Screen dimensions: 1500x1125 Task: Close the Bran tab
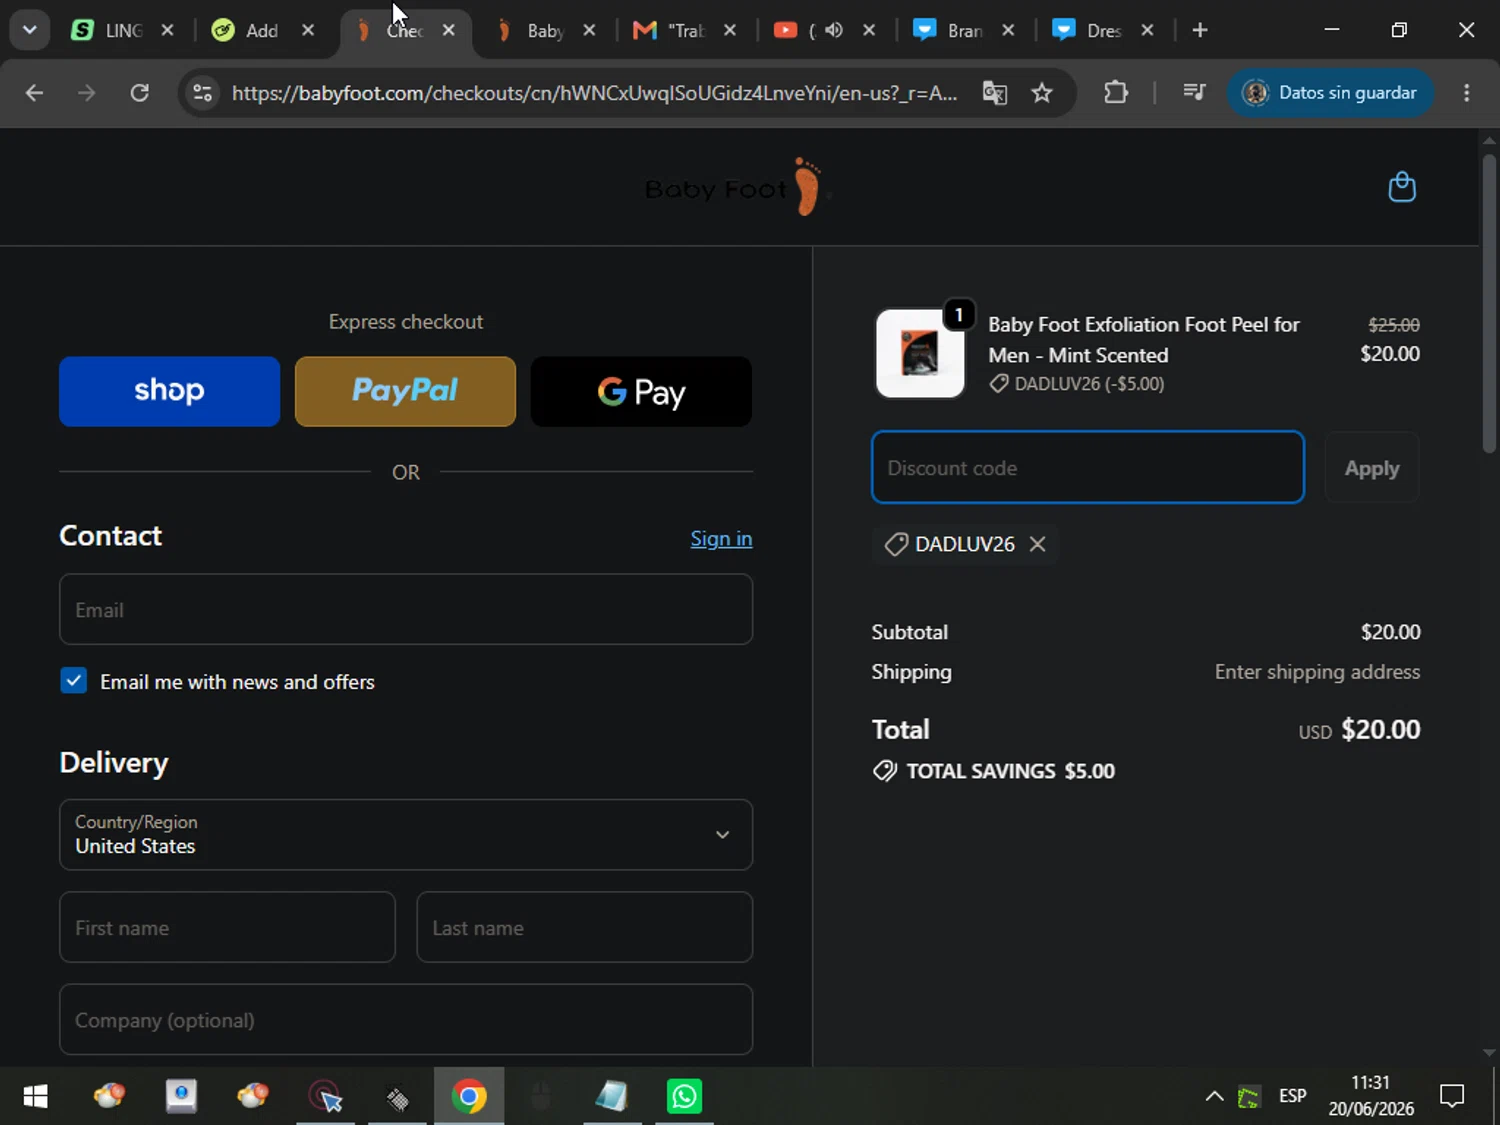pos(1008,30)
